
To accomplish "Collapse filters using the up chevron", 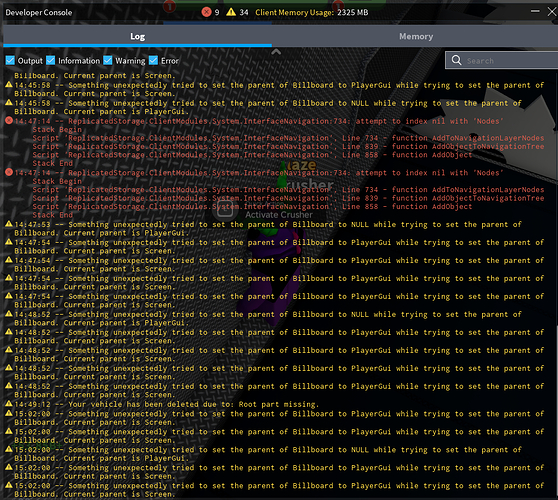I will (x=276, y=52).
